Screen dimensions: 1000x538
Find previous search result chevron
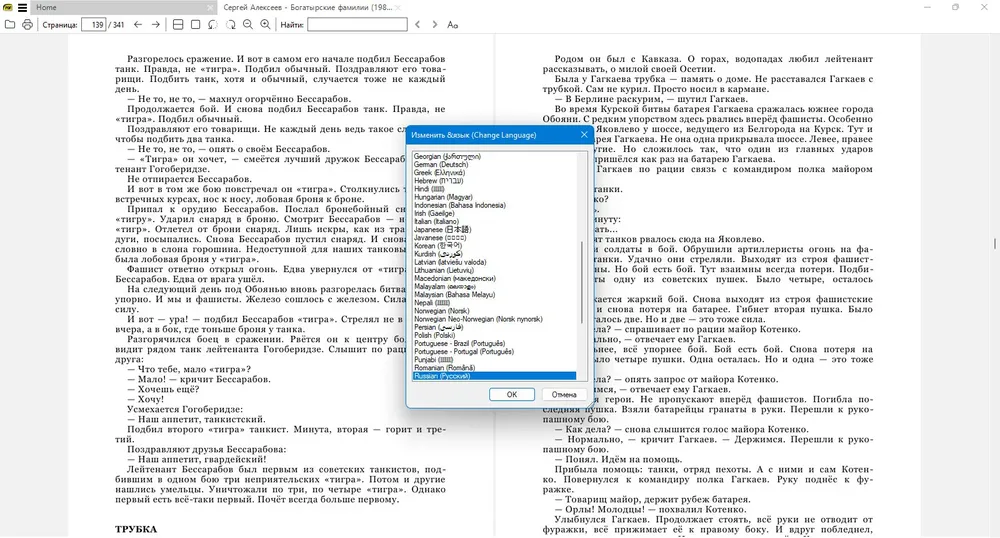[x=418, y=25]
